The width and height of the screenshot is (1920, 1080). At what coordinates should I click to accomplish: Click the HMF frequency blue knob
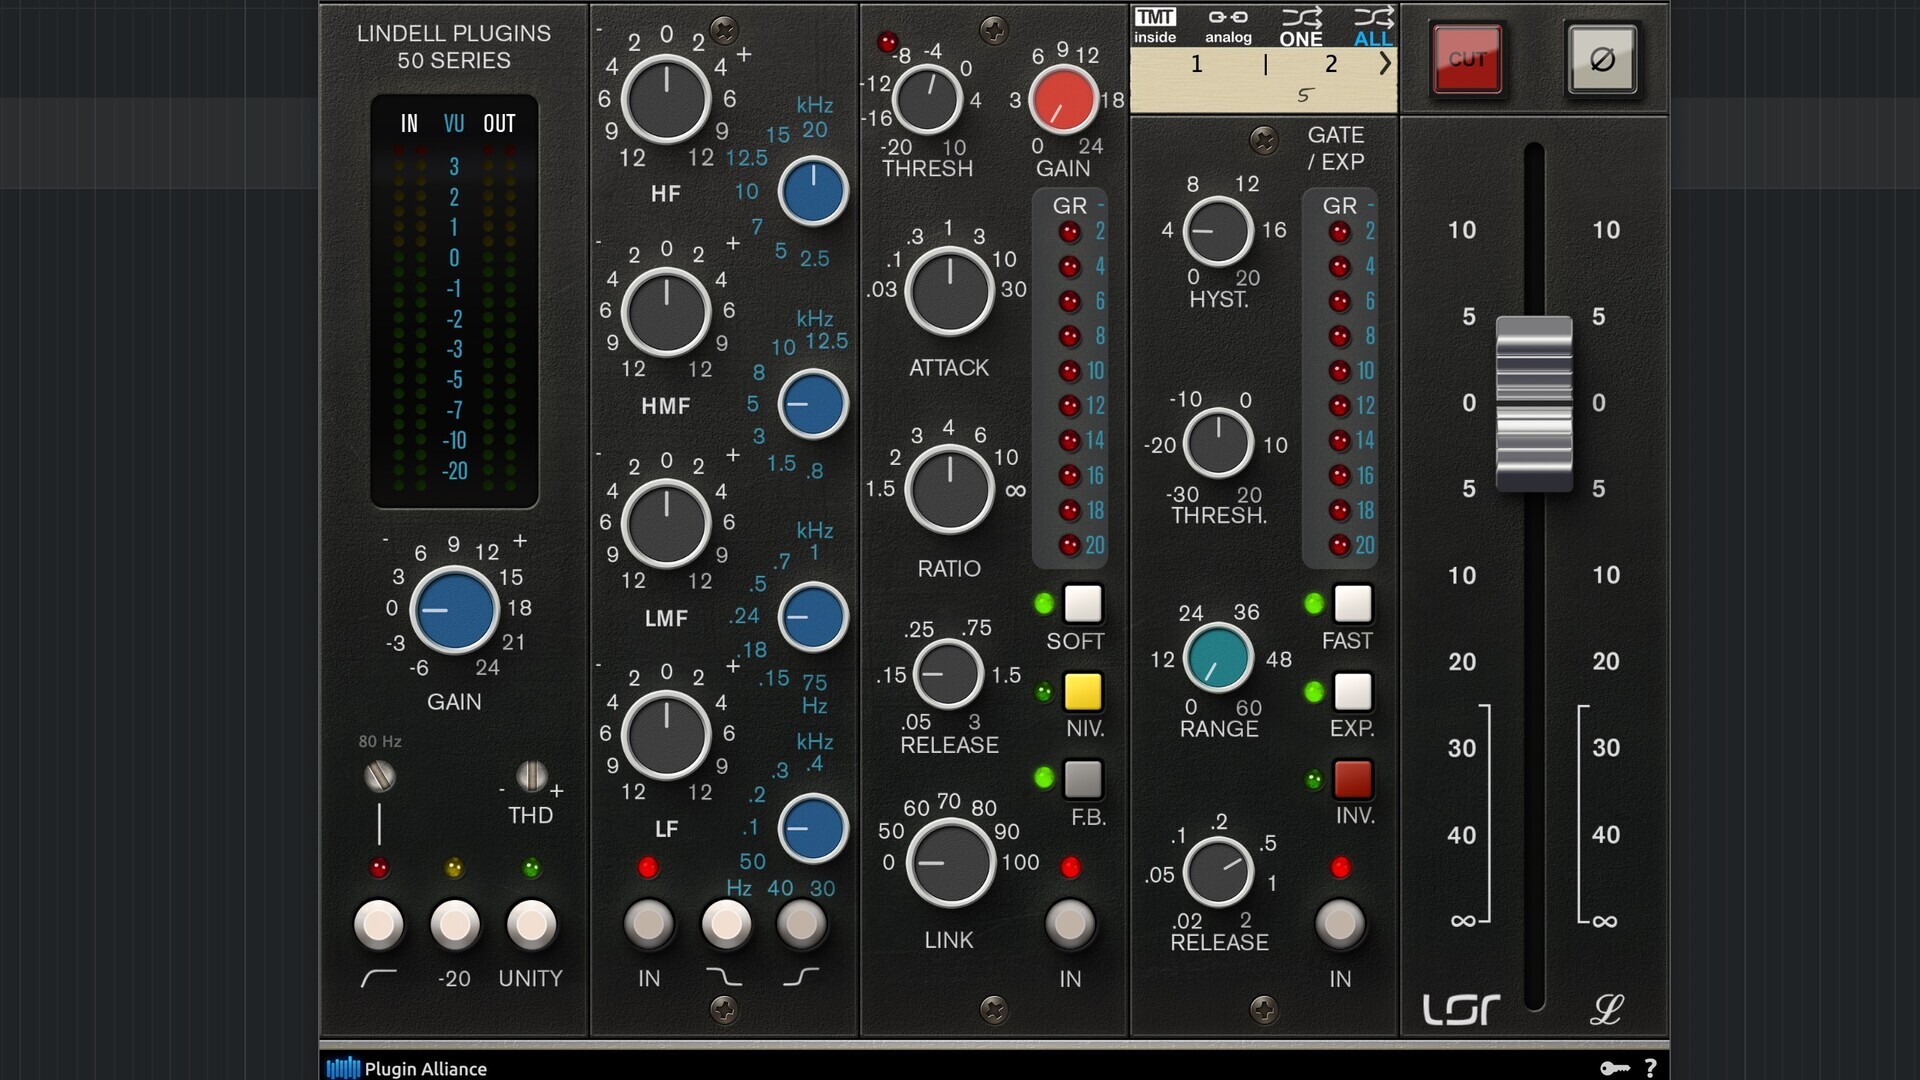coord(813,404)
